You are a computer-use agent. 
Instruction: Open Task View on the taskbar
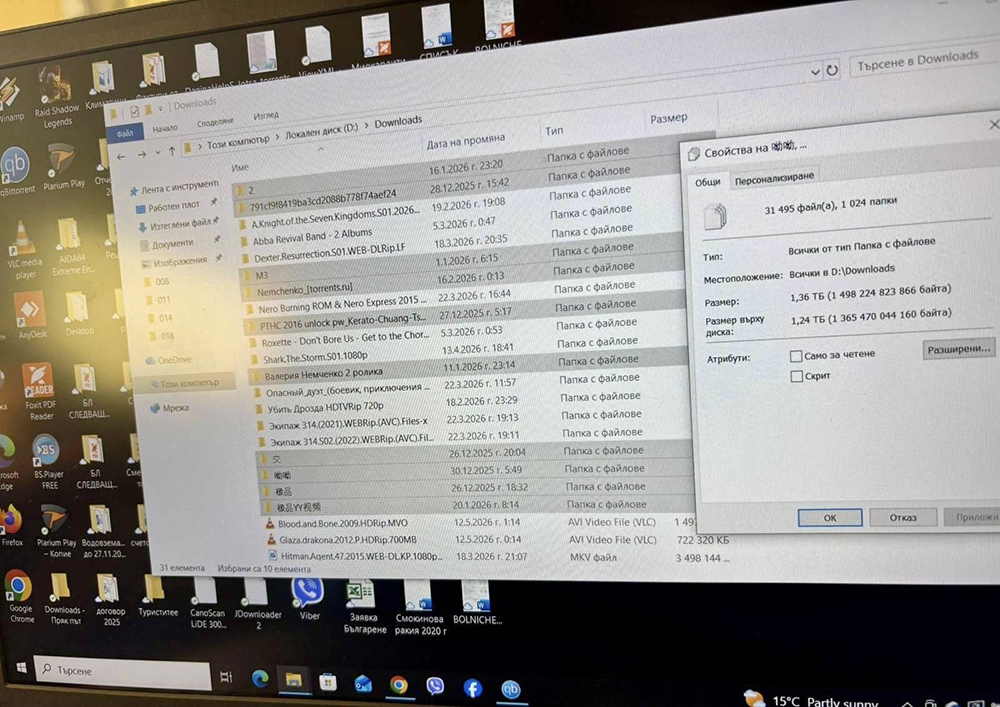pyautogui.click(x=226, y=677)
